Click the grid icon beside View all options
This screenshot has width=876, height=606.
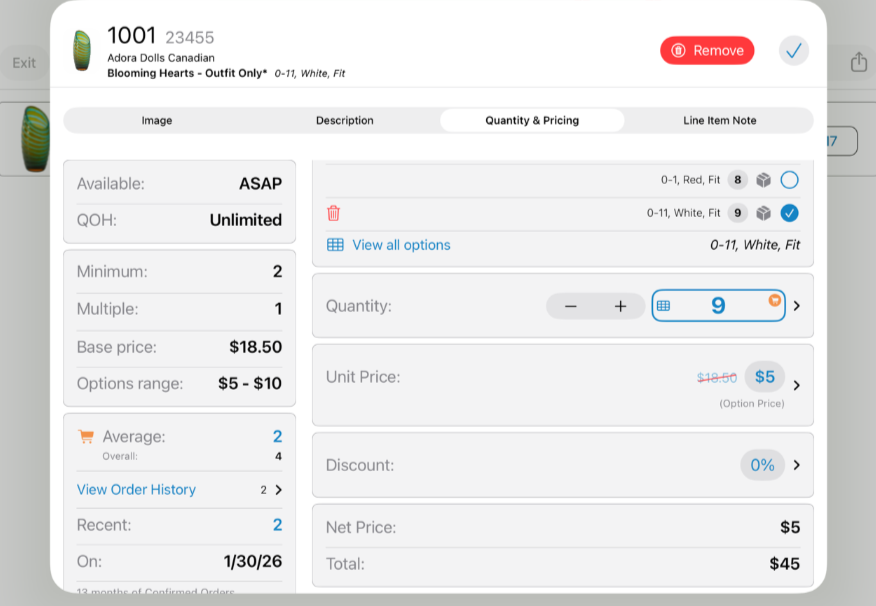(335, 245)
